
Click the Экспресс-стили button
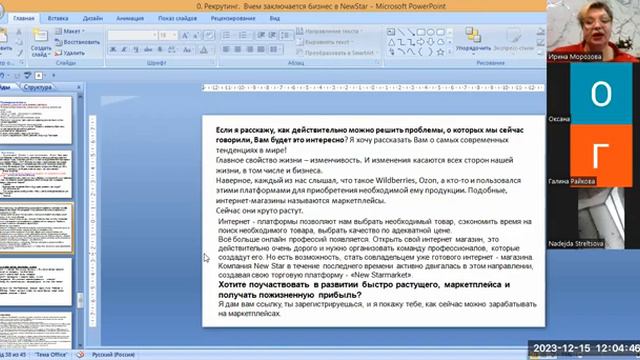coord(513,40)
